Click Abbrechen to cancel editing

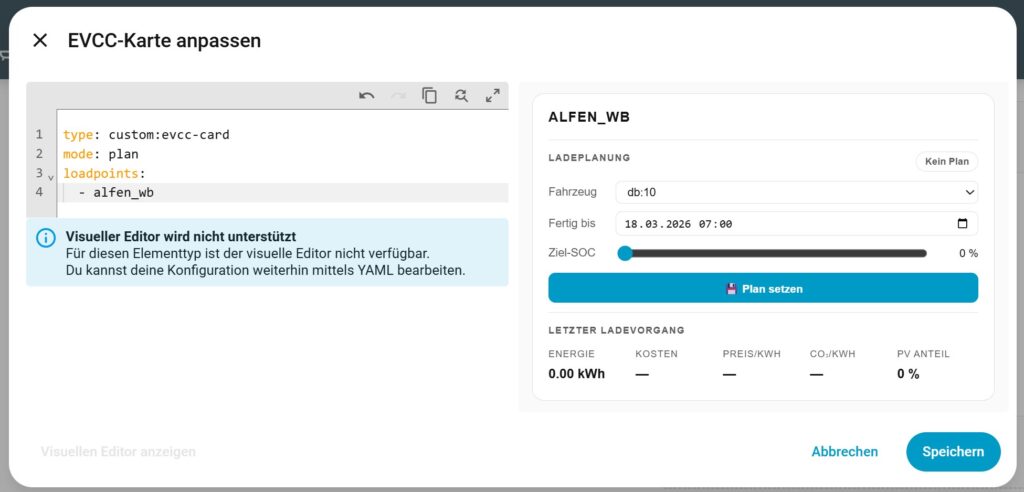click(844, 452)
